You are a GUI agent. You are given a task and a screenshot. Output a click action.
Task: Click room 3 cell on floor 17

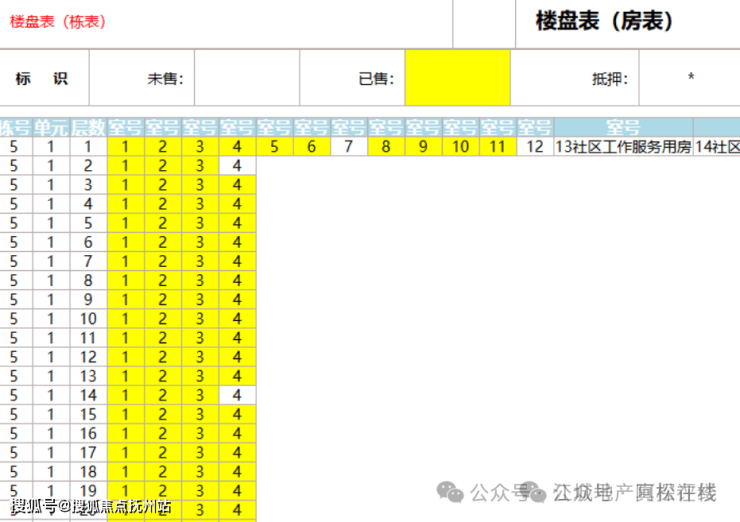coord(200,453)
